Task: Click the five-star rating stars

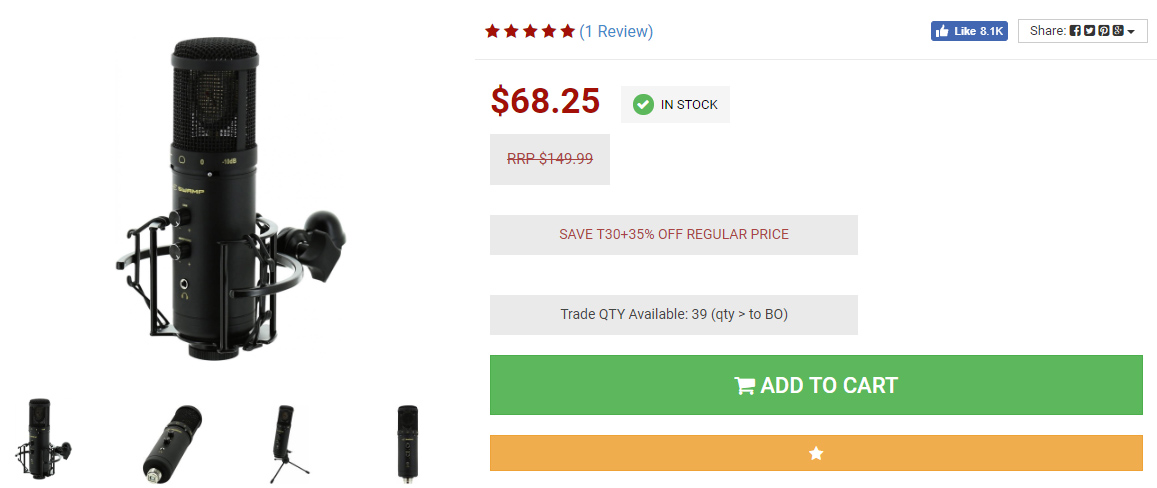Action: [529, 31]
